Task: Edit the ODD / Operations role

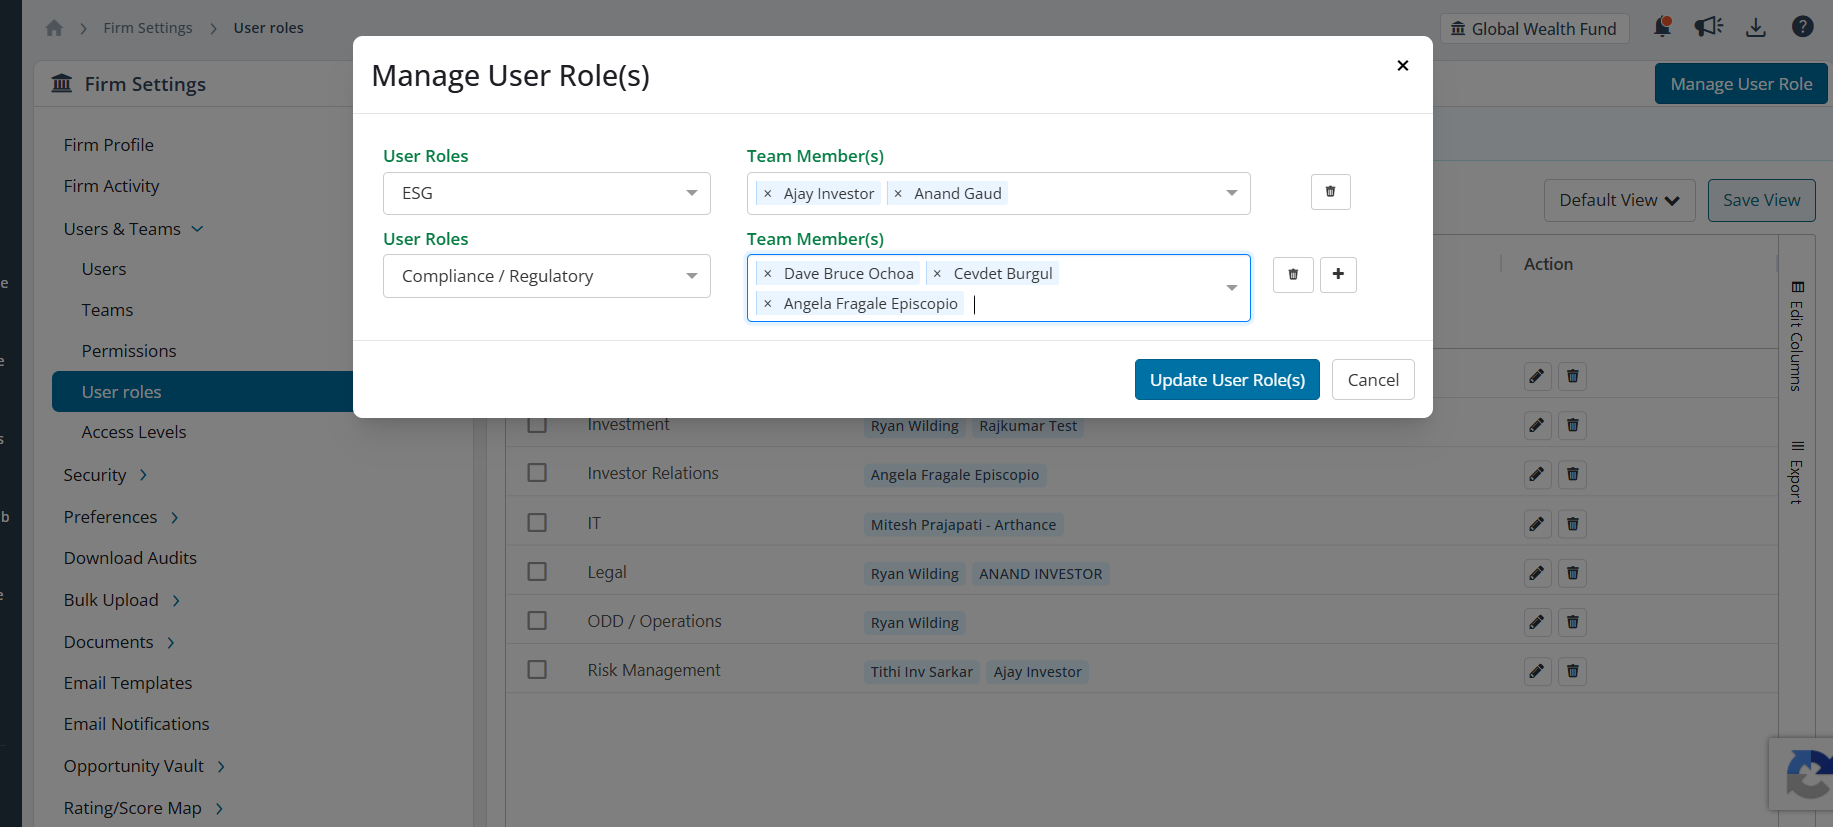Action: 1537,622
